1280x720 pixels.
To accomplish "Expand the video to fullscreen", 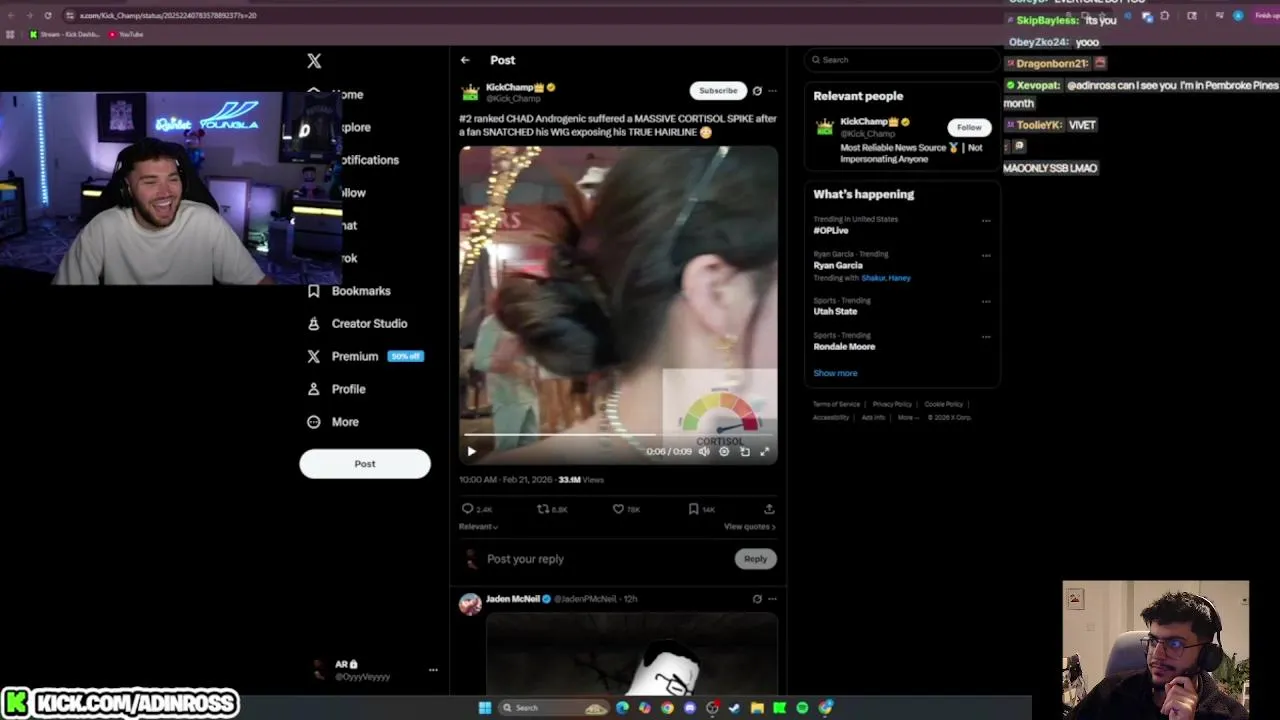I will 765,452.
